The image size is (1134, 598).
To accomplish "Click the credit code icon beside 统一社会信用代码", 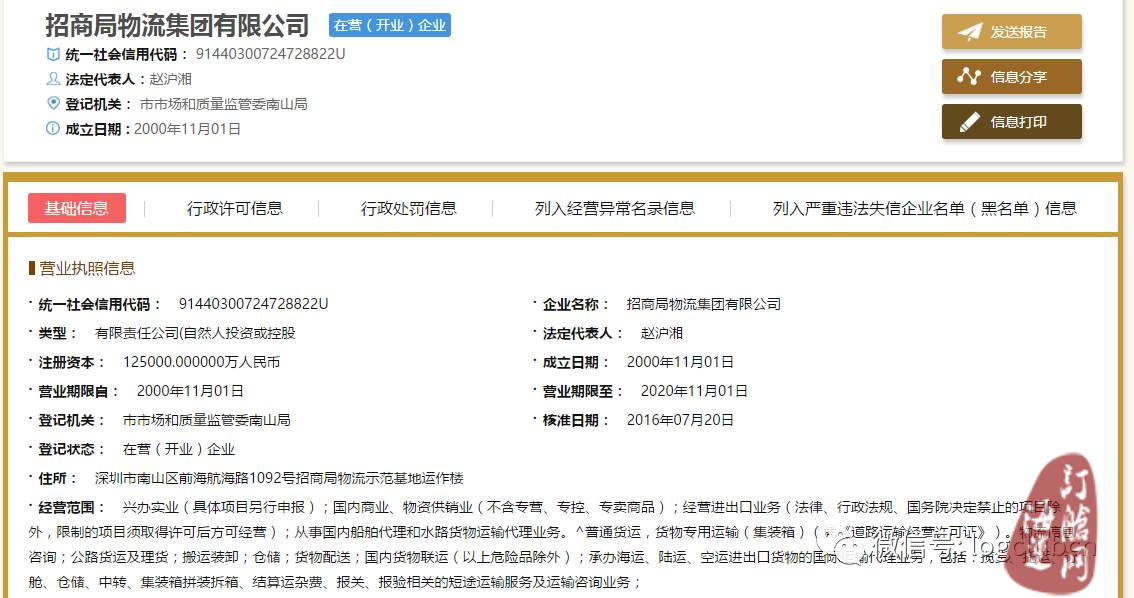I will (53, 54).
